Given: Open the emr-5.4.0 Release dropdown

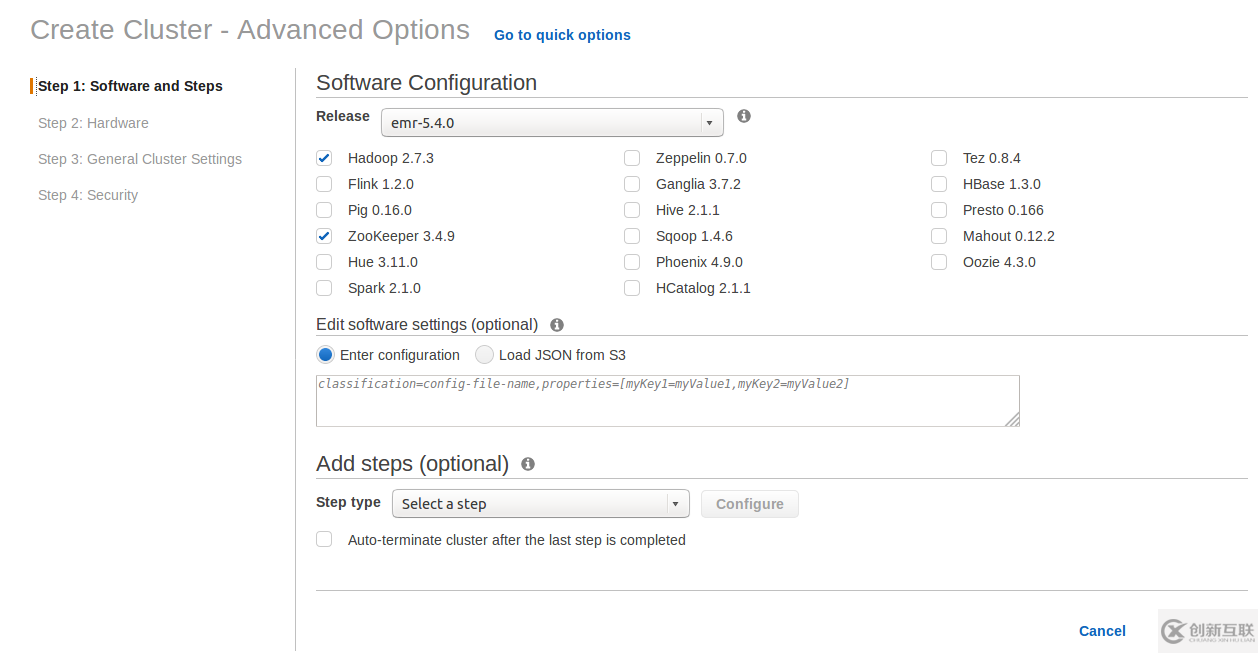Looking at the screenshot, I should click(x=552, y=123).
